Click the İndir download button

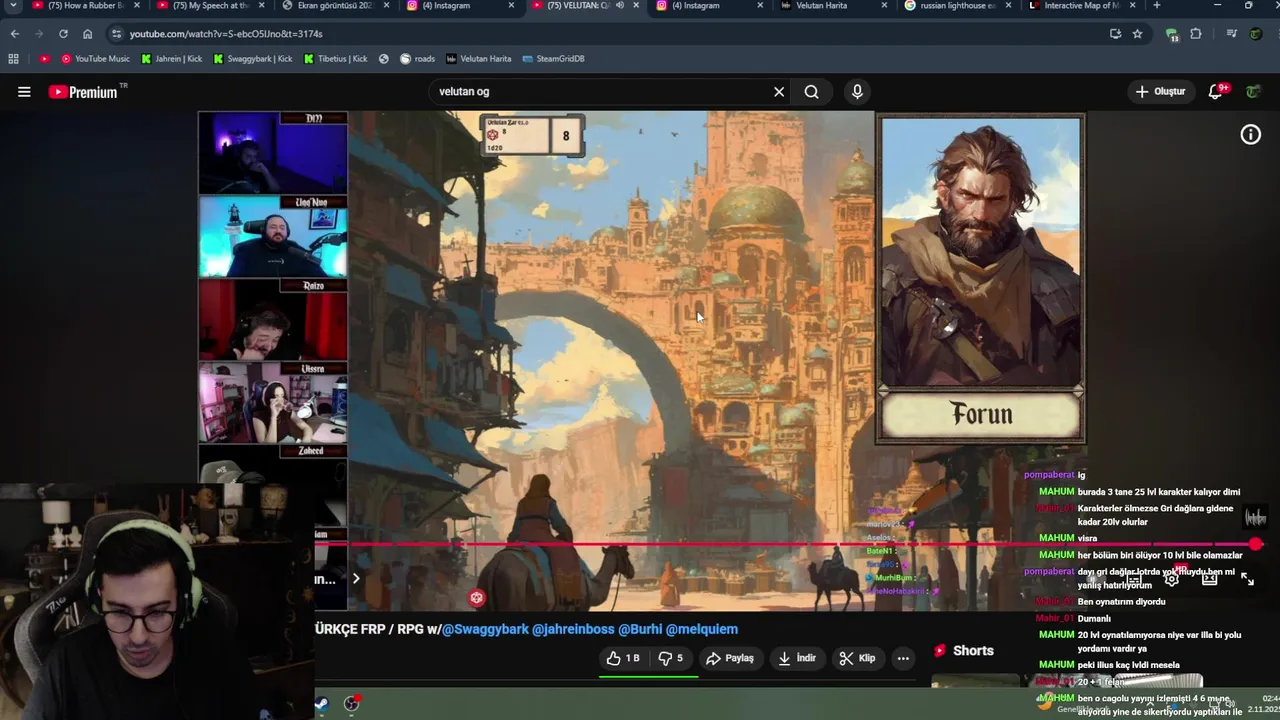tap(798, 658)
